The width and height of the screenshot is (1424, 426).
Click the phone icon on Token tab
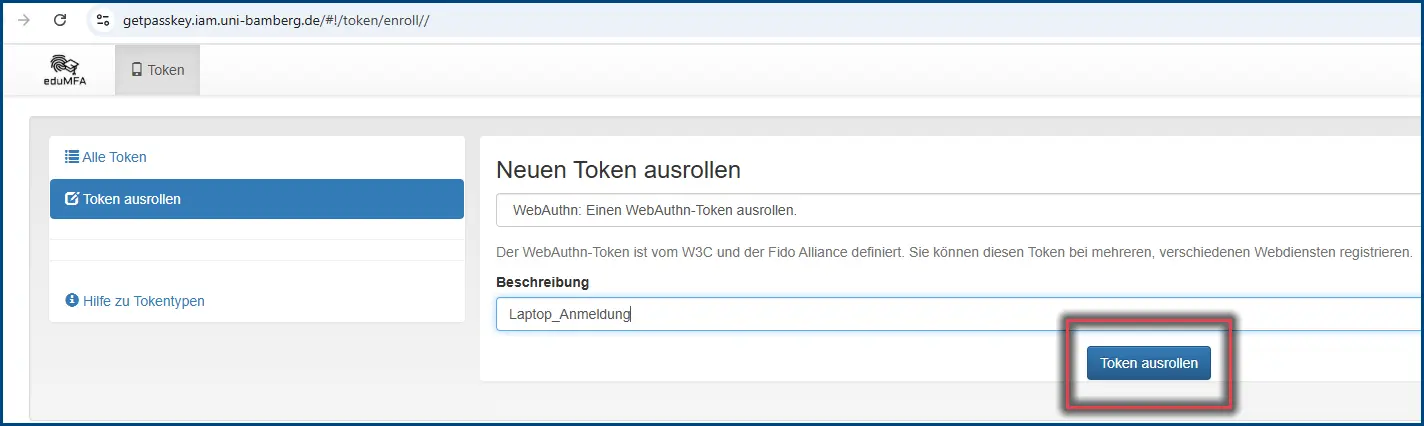coord(137,70)
